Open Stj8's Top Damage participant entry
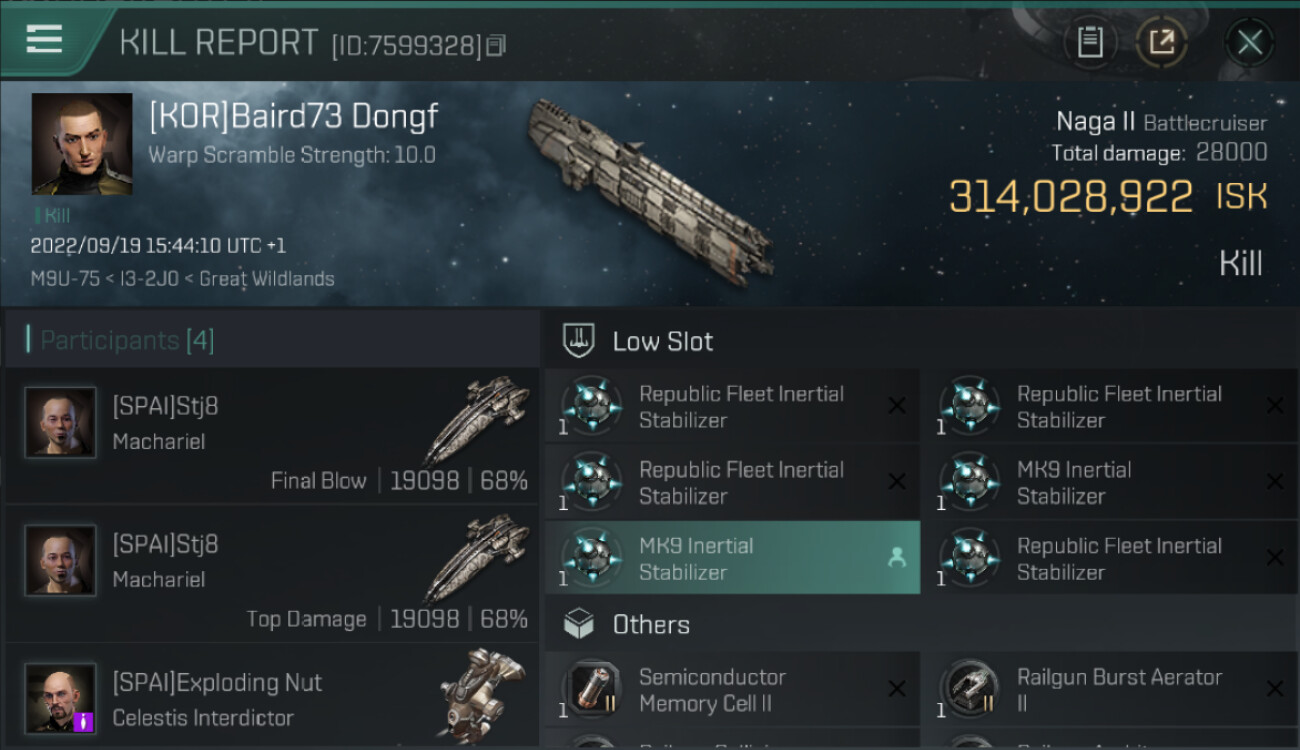This screenshot has height=750, width=1300. [x=272, y=574]
